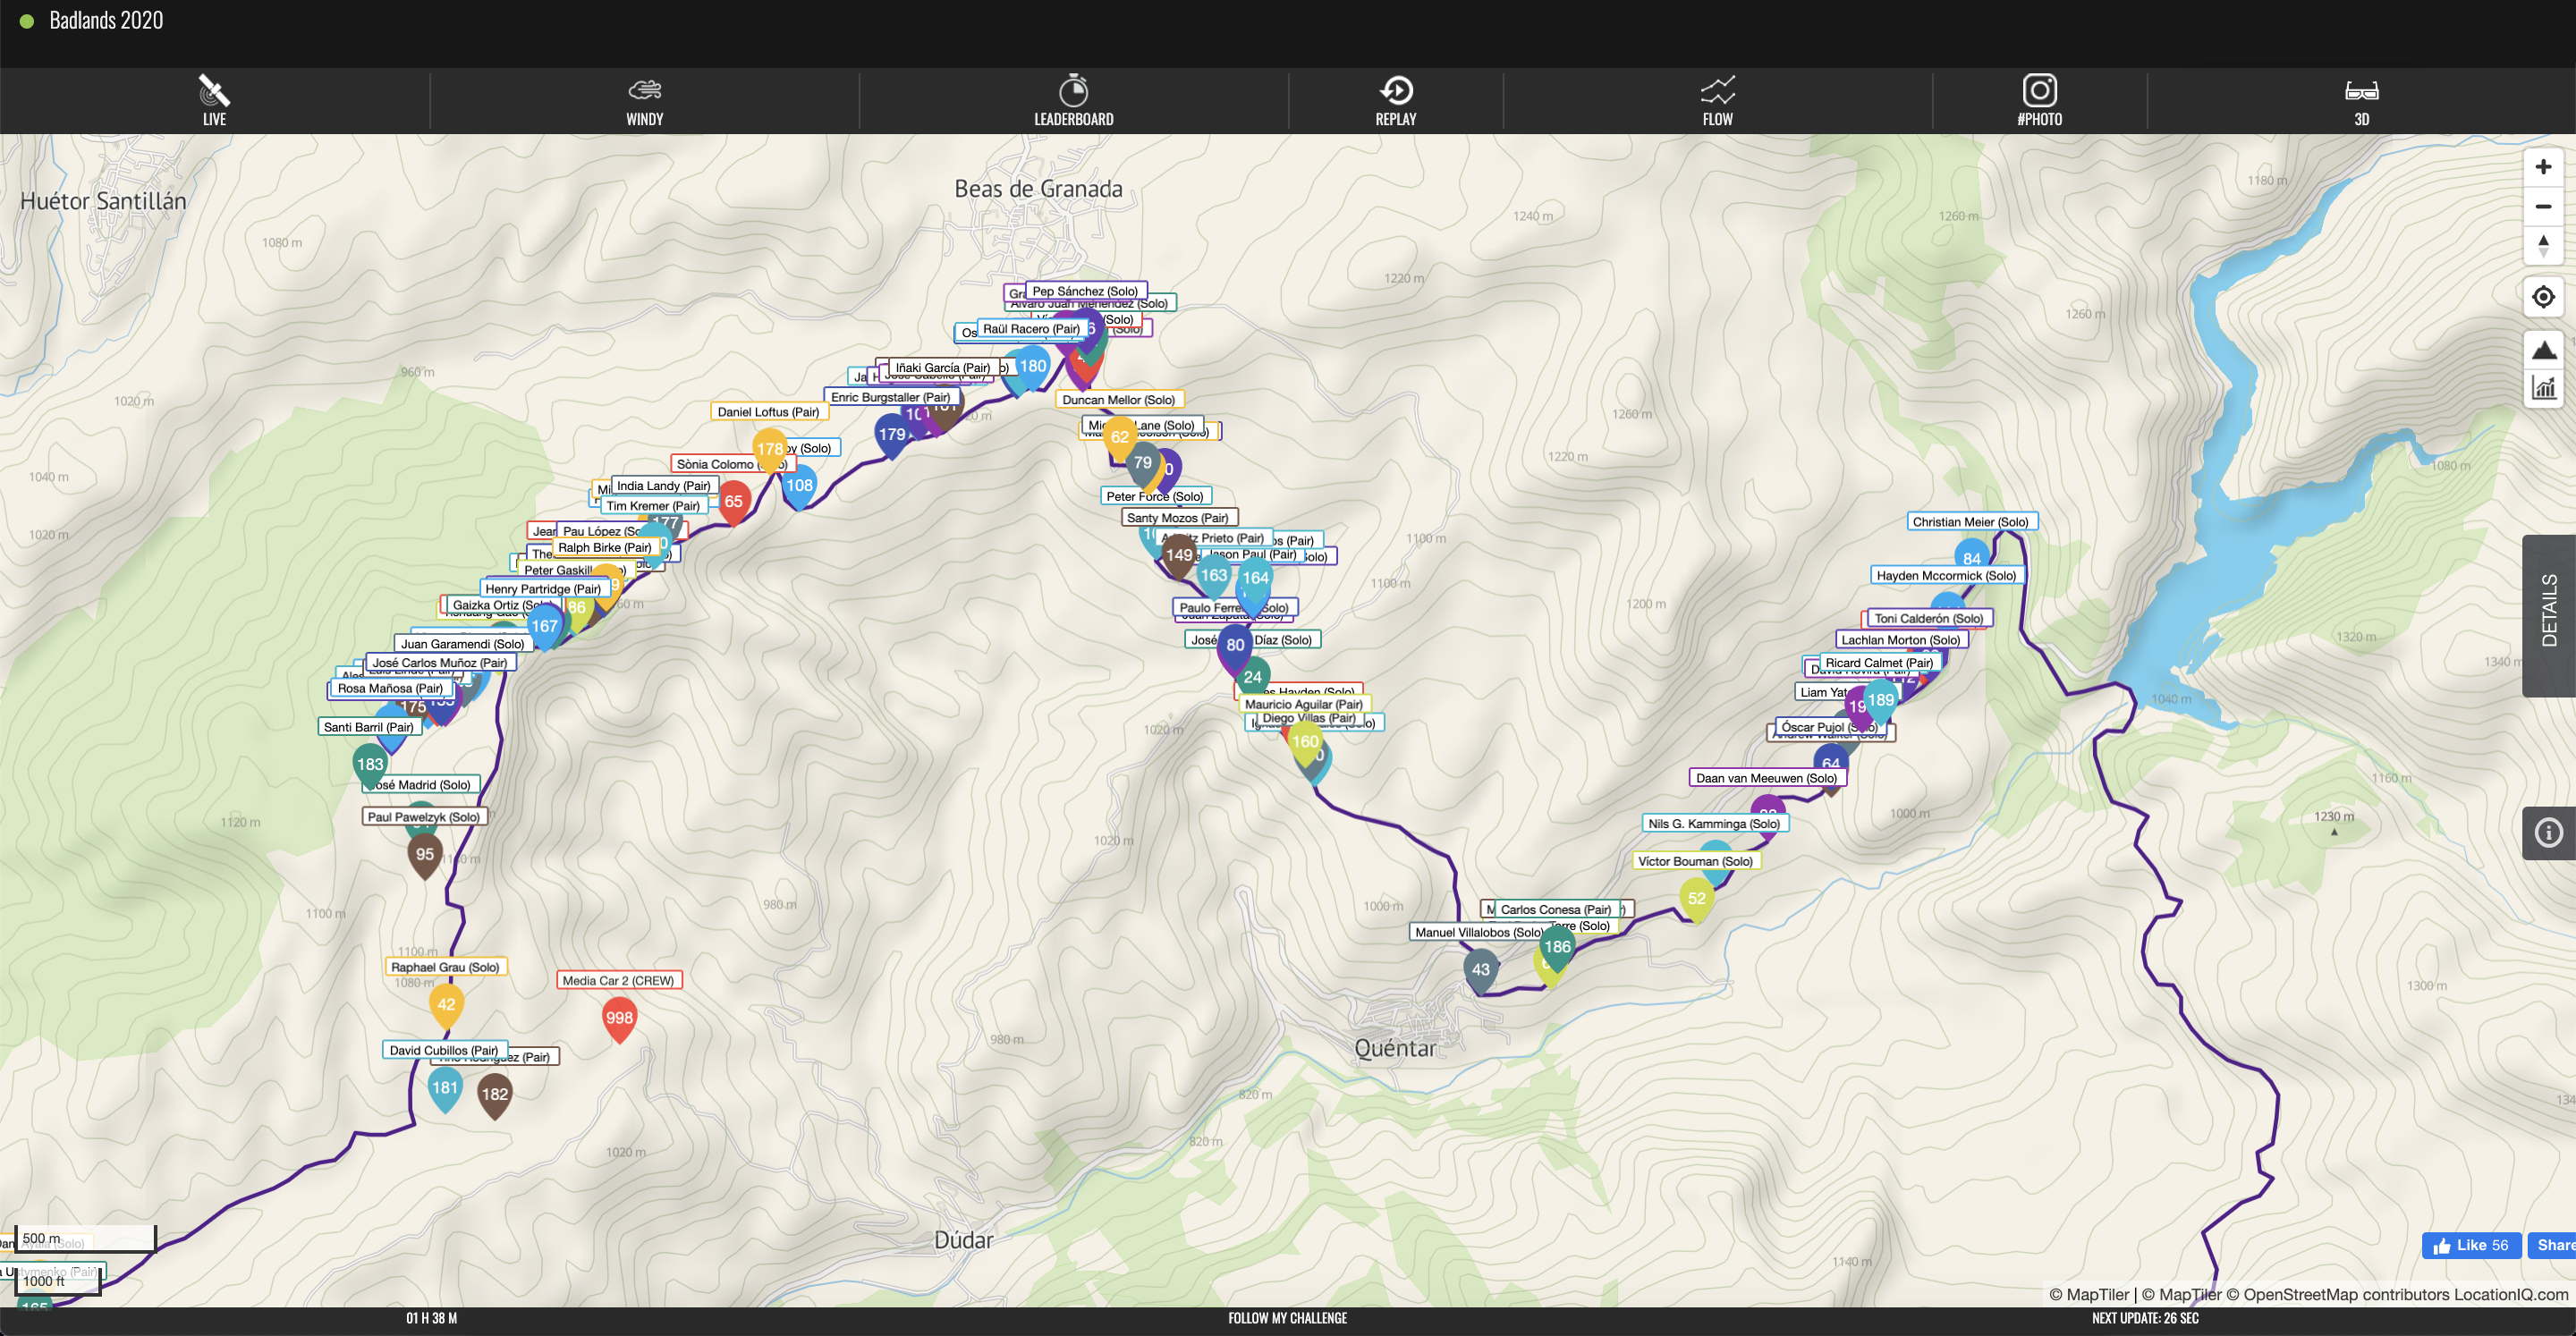Zoom out of the map
The width and height of the screenshot is (2576, 1336).
(x=2544, y=206)
